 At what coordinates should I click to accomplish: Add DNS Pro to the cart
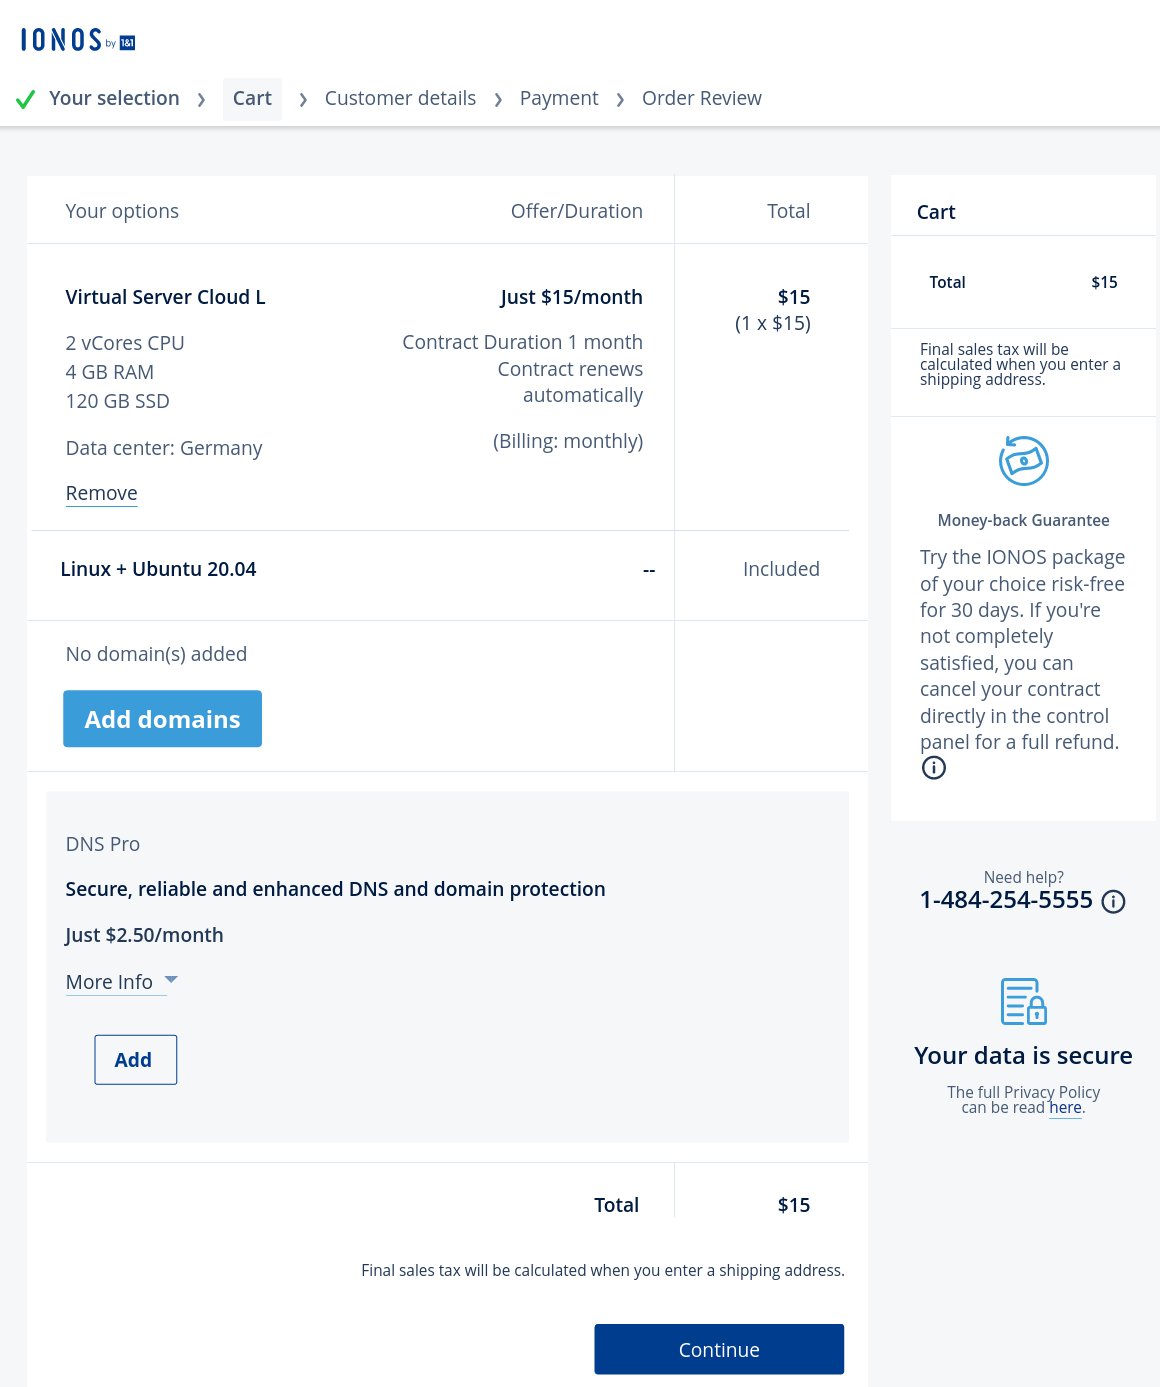(x=136, y=1060)
